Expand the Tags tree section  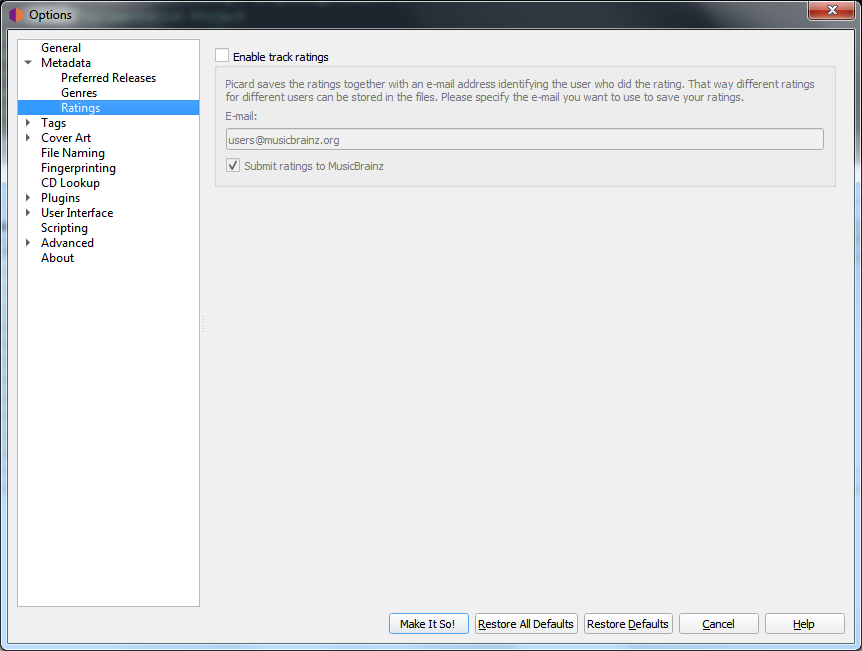coord(28,123)
